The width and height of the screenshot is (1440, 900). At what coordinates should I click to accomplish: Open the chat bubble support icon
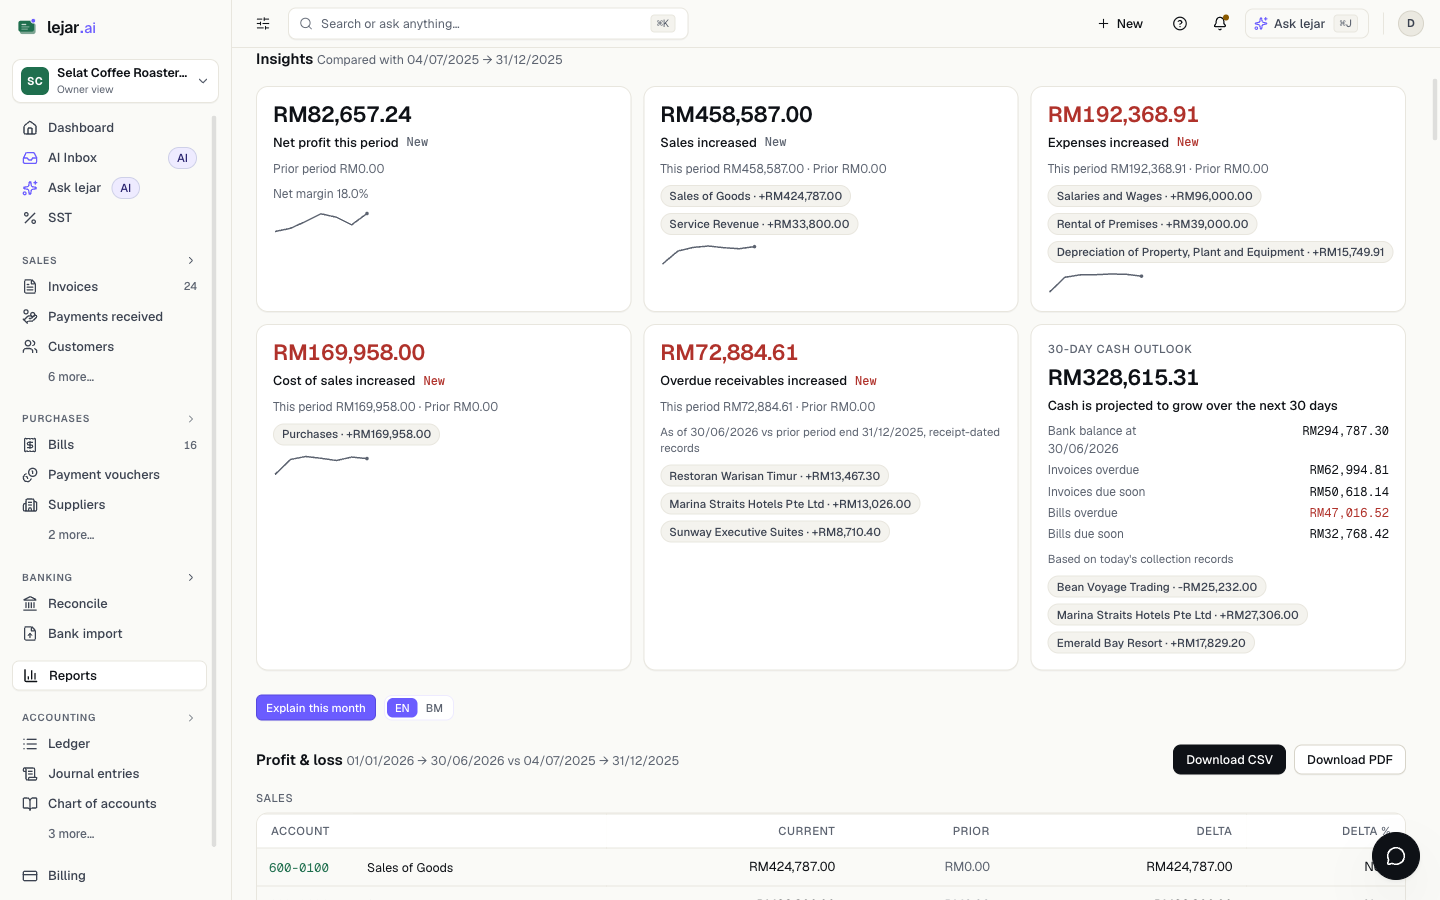[x=1396, y=856]
